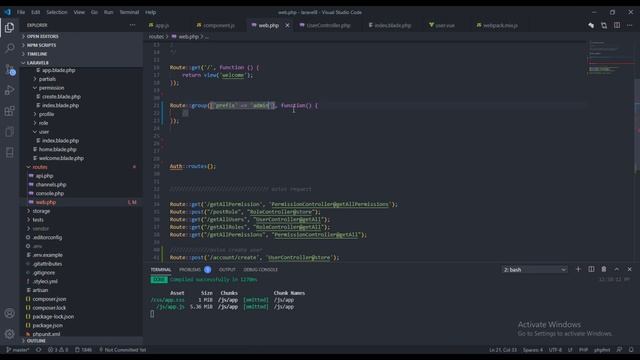Image resolution: width=640 pixels, height=360 pixels.
Task: Expand the storage folder
Action: (x=41, y=211)
